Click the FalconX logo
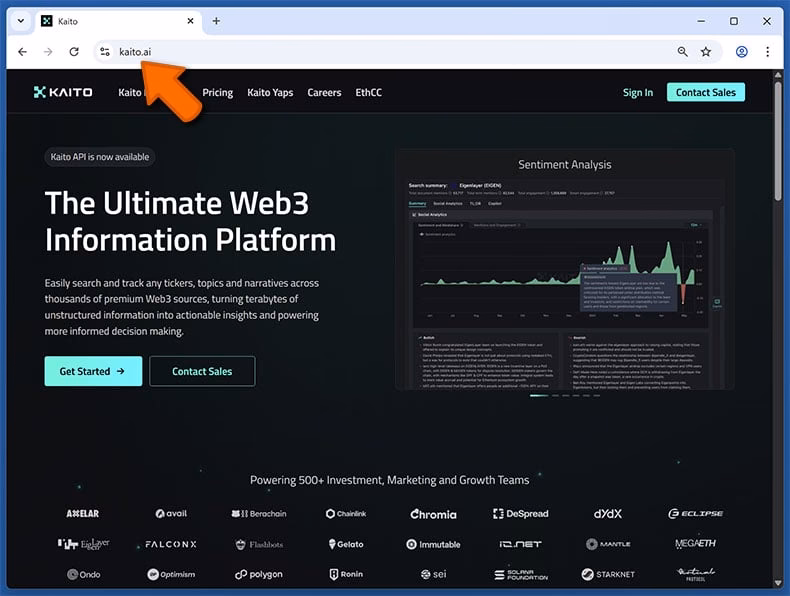This screenshot has height=596, width=790. [171, 544]
